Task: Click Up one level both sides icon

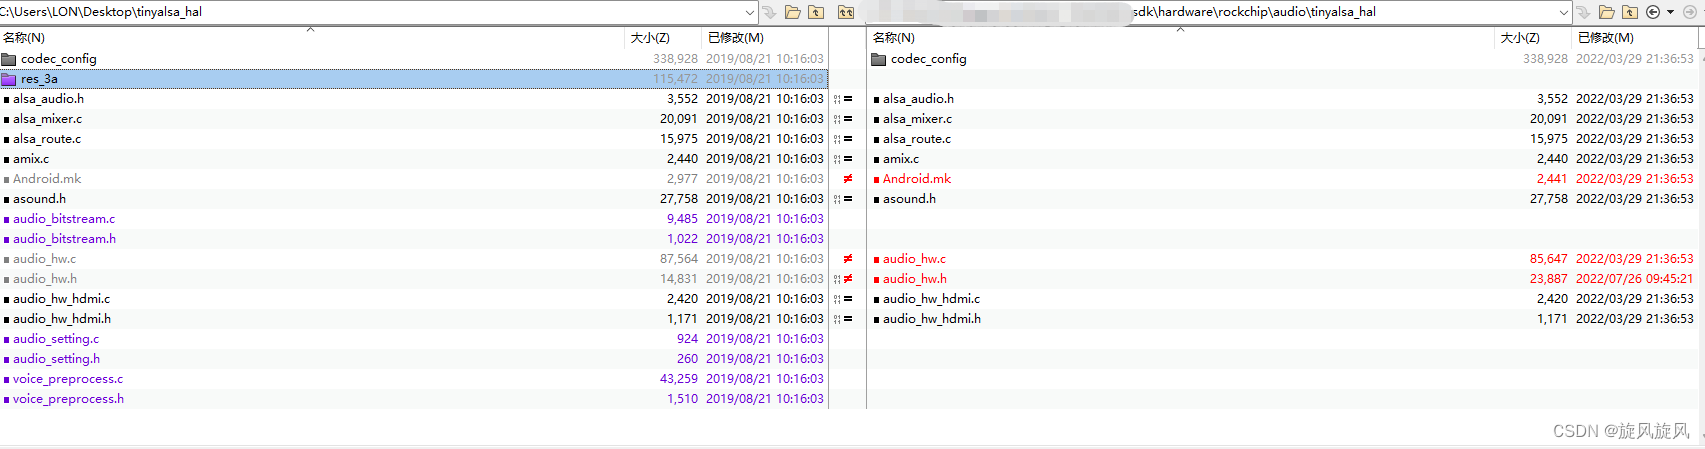Action: (x=845, y=12)
